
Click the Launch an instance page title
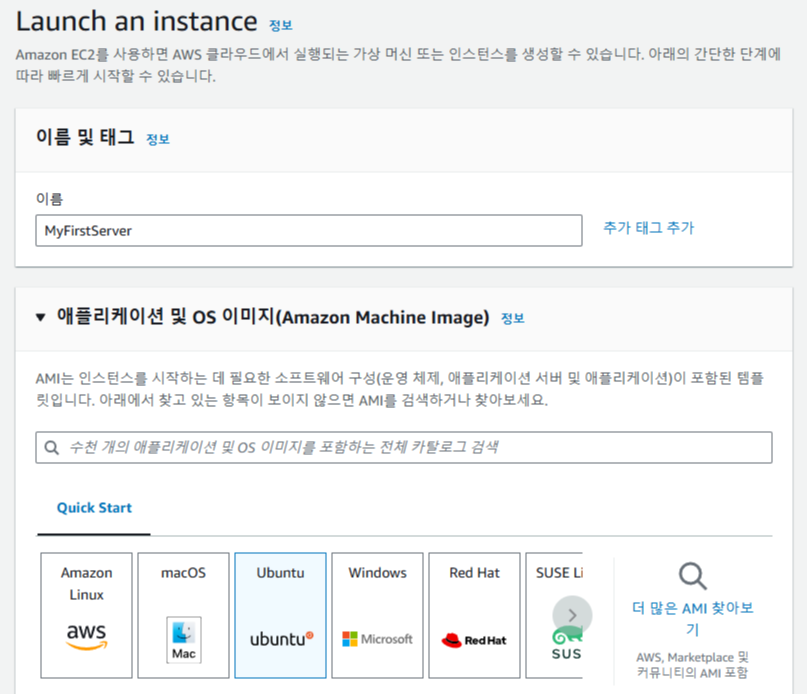136,22
